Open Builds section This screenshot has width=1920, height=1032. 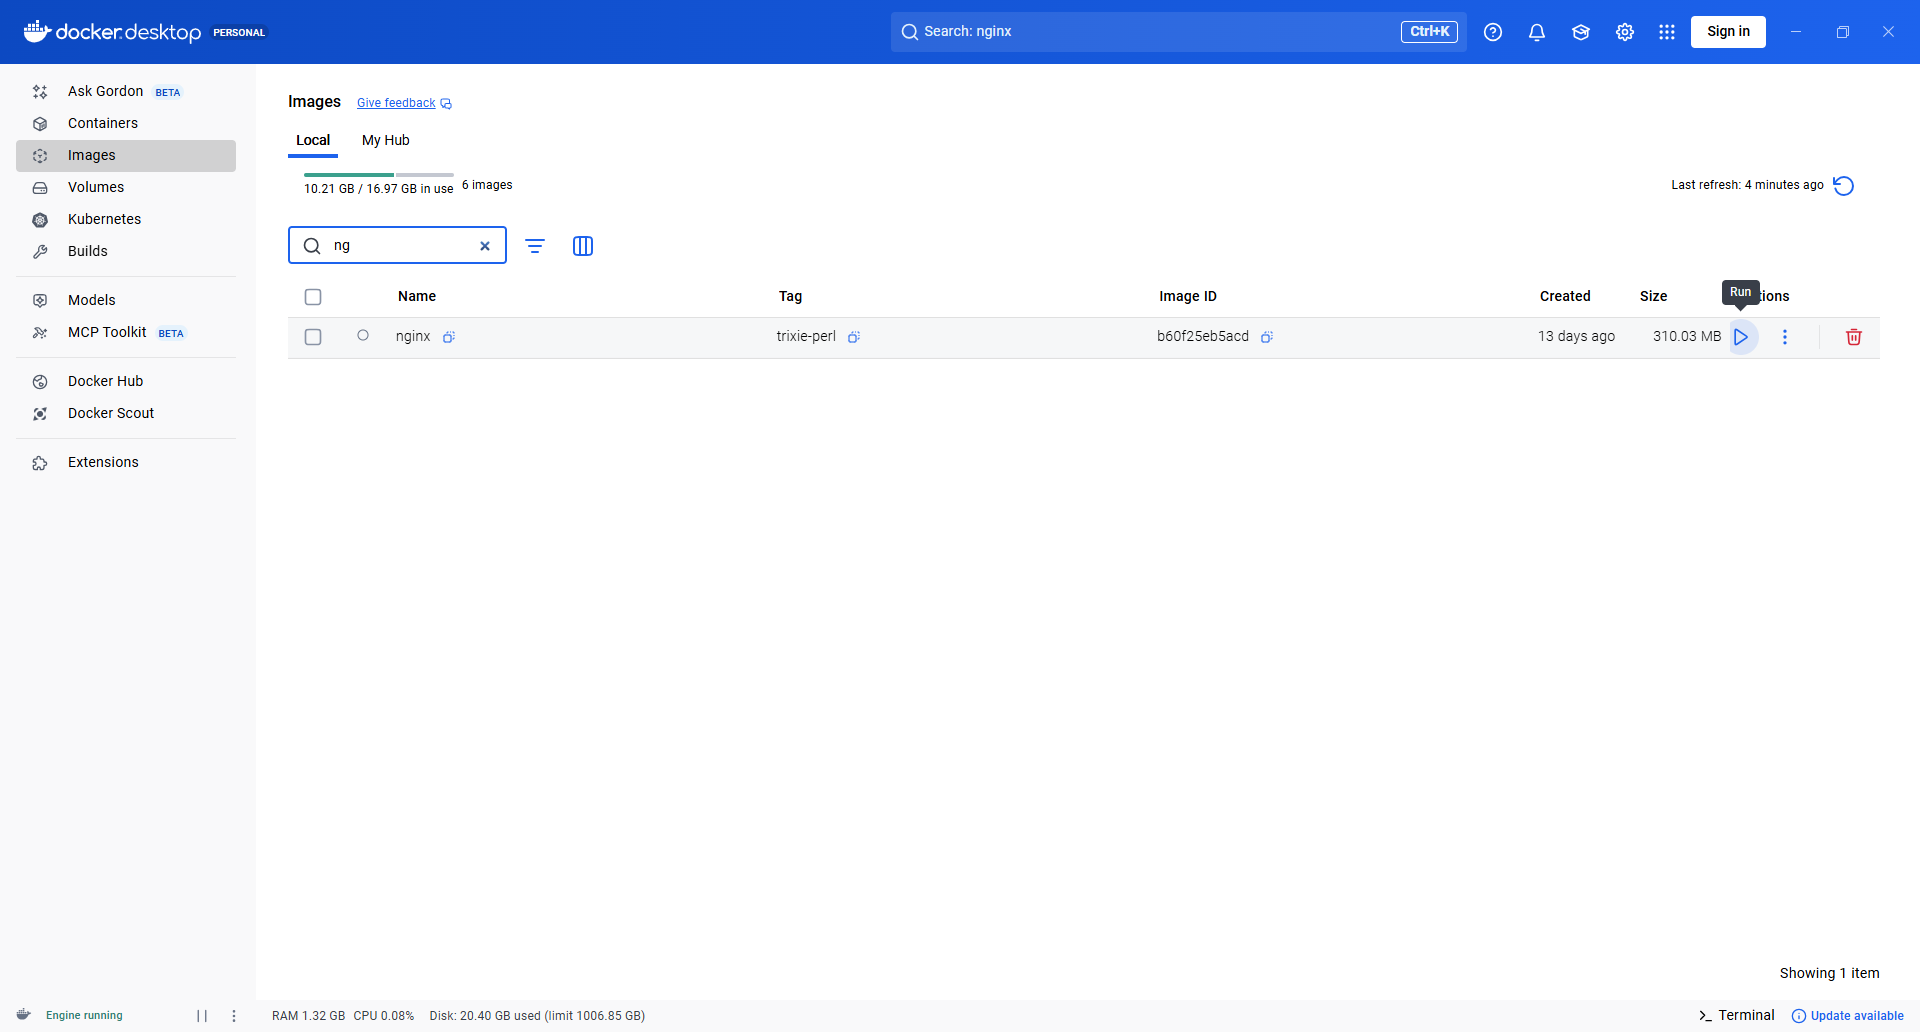126,251
